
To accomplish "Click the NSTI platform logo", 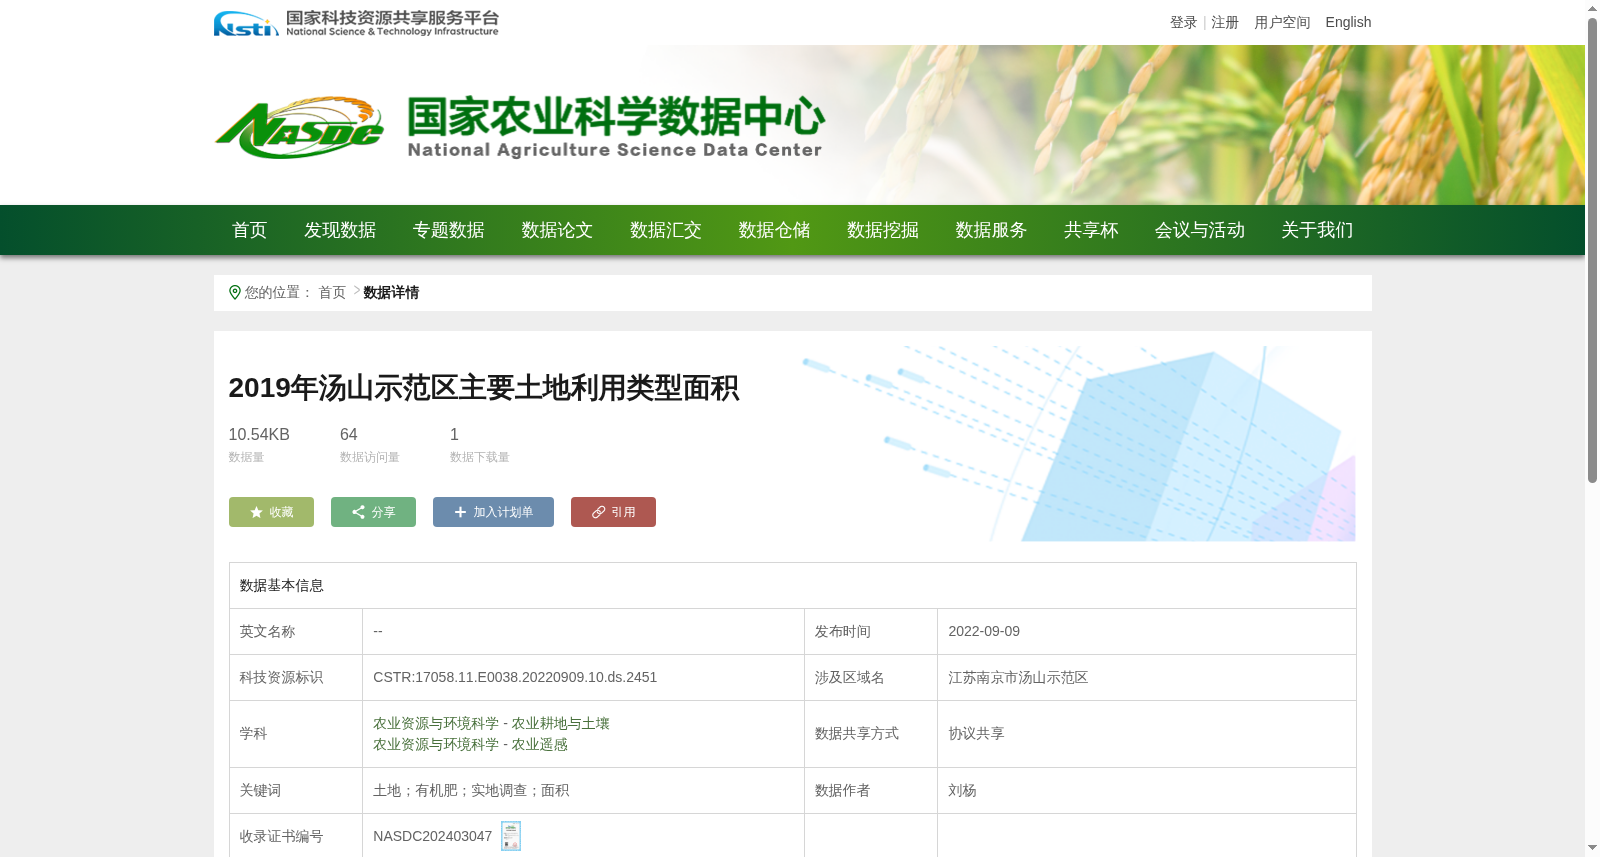I will (356, 23).
